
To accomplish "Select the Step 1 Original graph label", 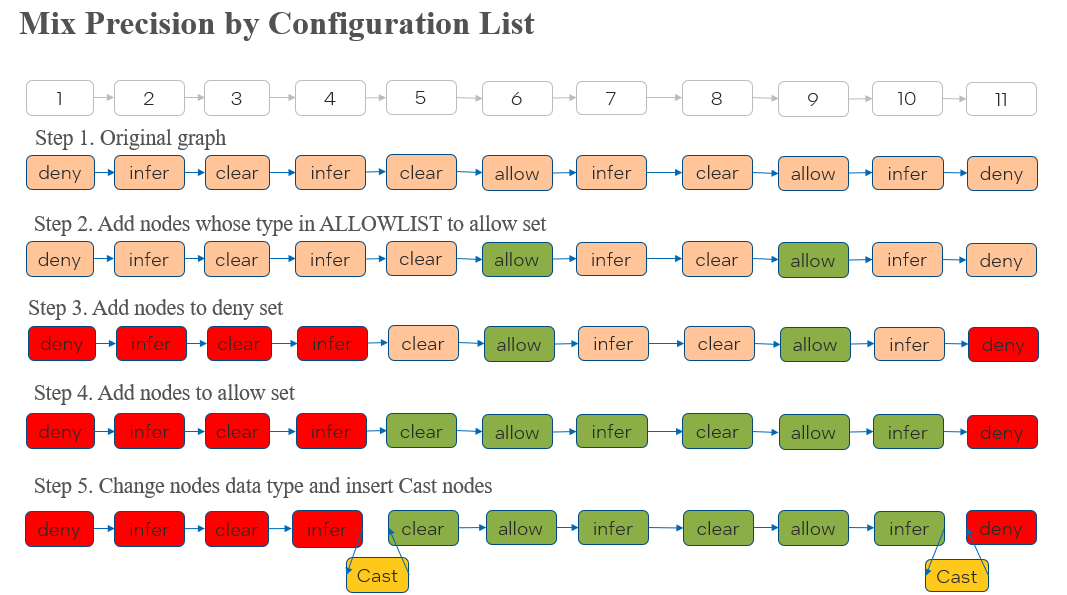I will point(130,137).
